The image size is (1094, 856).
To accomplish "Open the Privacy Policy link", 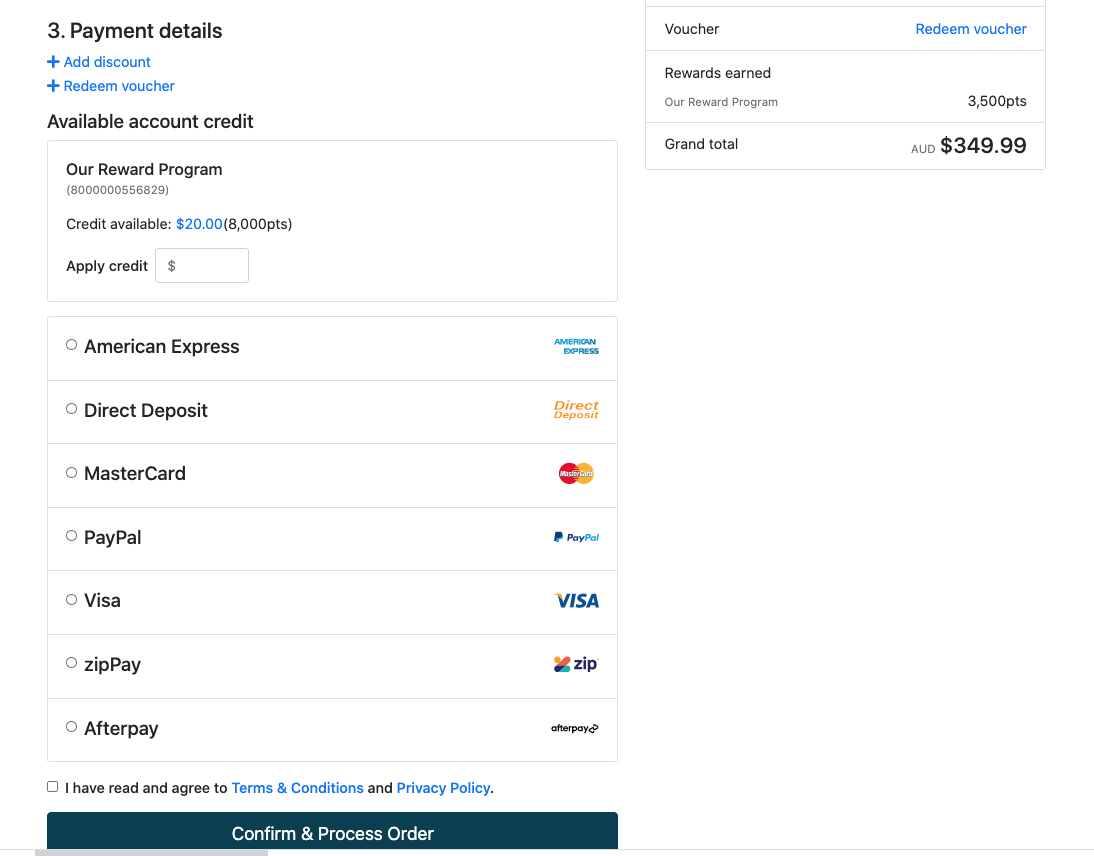I will pos(443,788).
